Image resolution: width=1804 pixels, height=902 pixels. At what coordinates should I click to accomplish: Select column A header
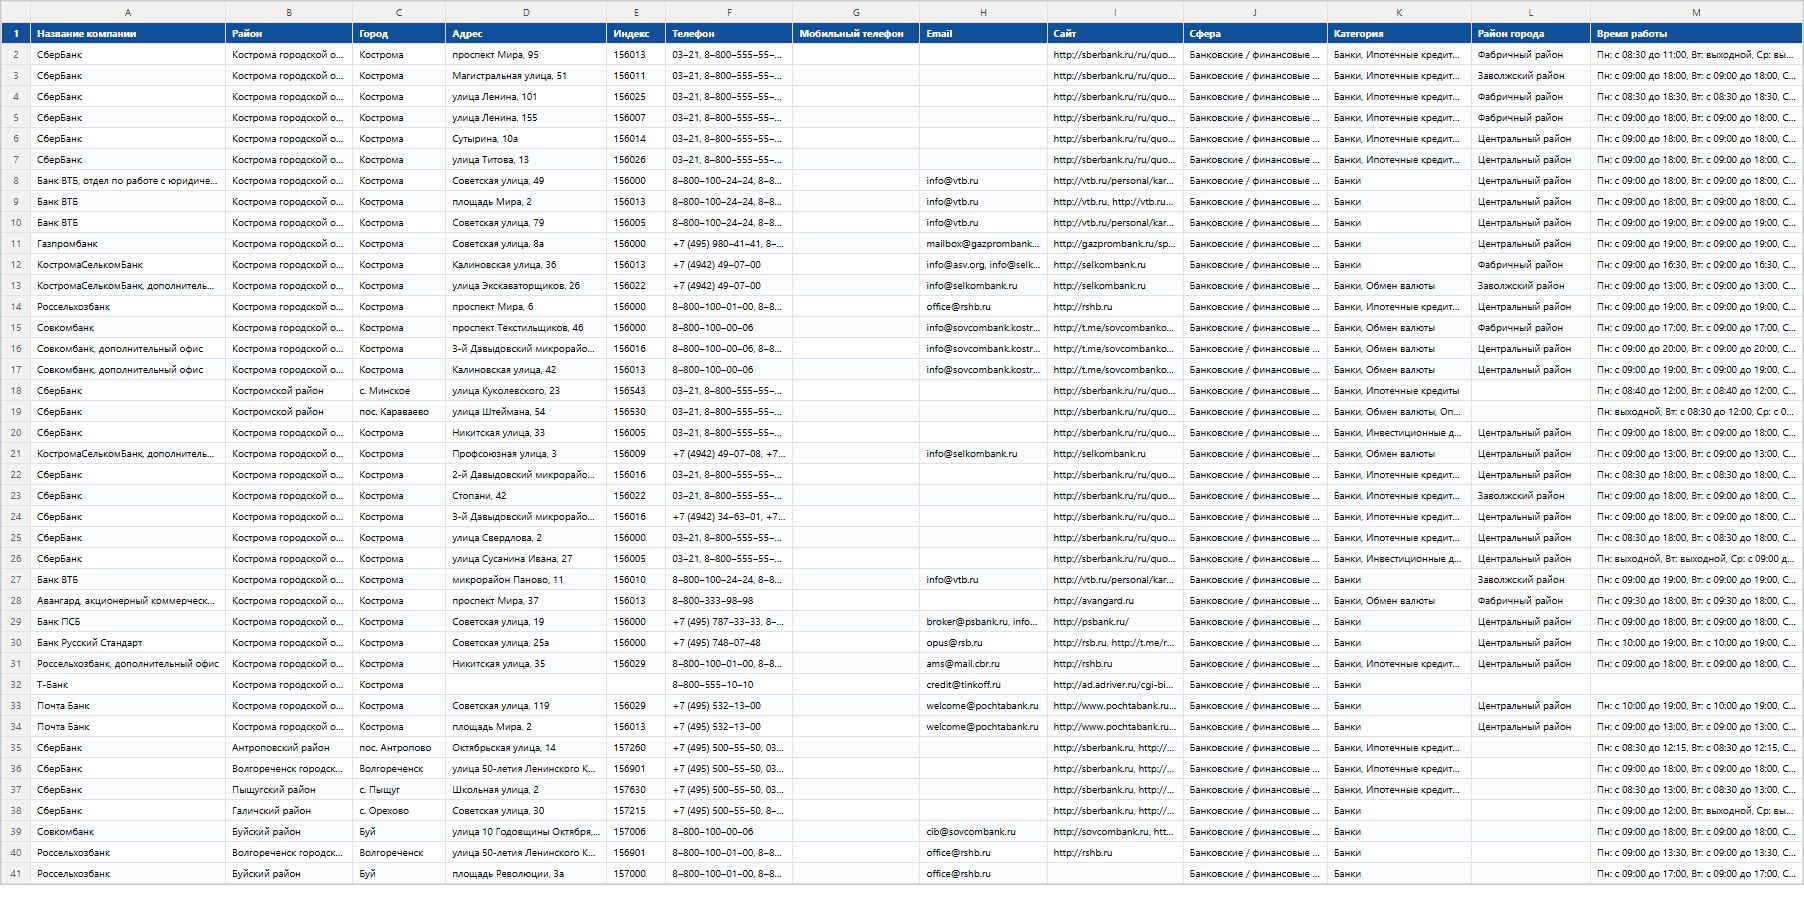pos(128,12)
